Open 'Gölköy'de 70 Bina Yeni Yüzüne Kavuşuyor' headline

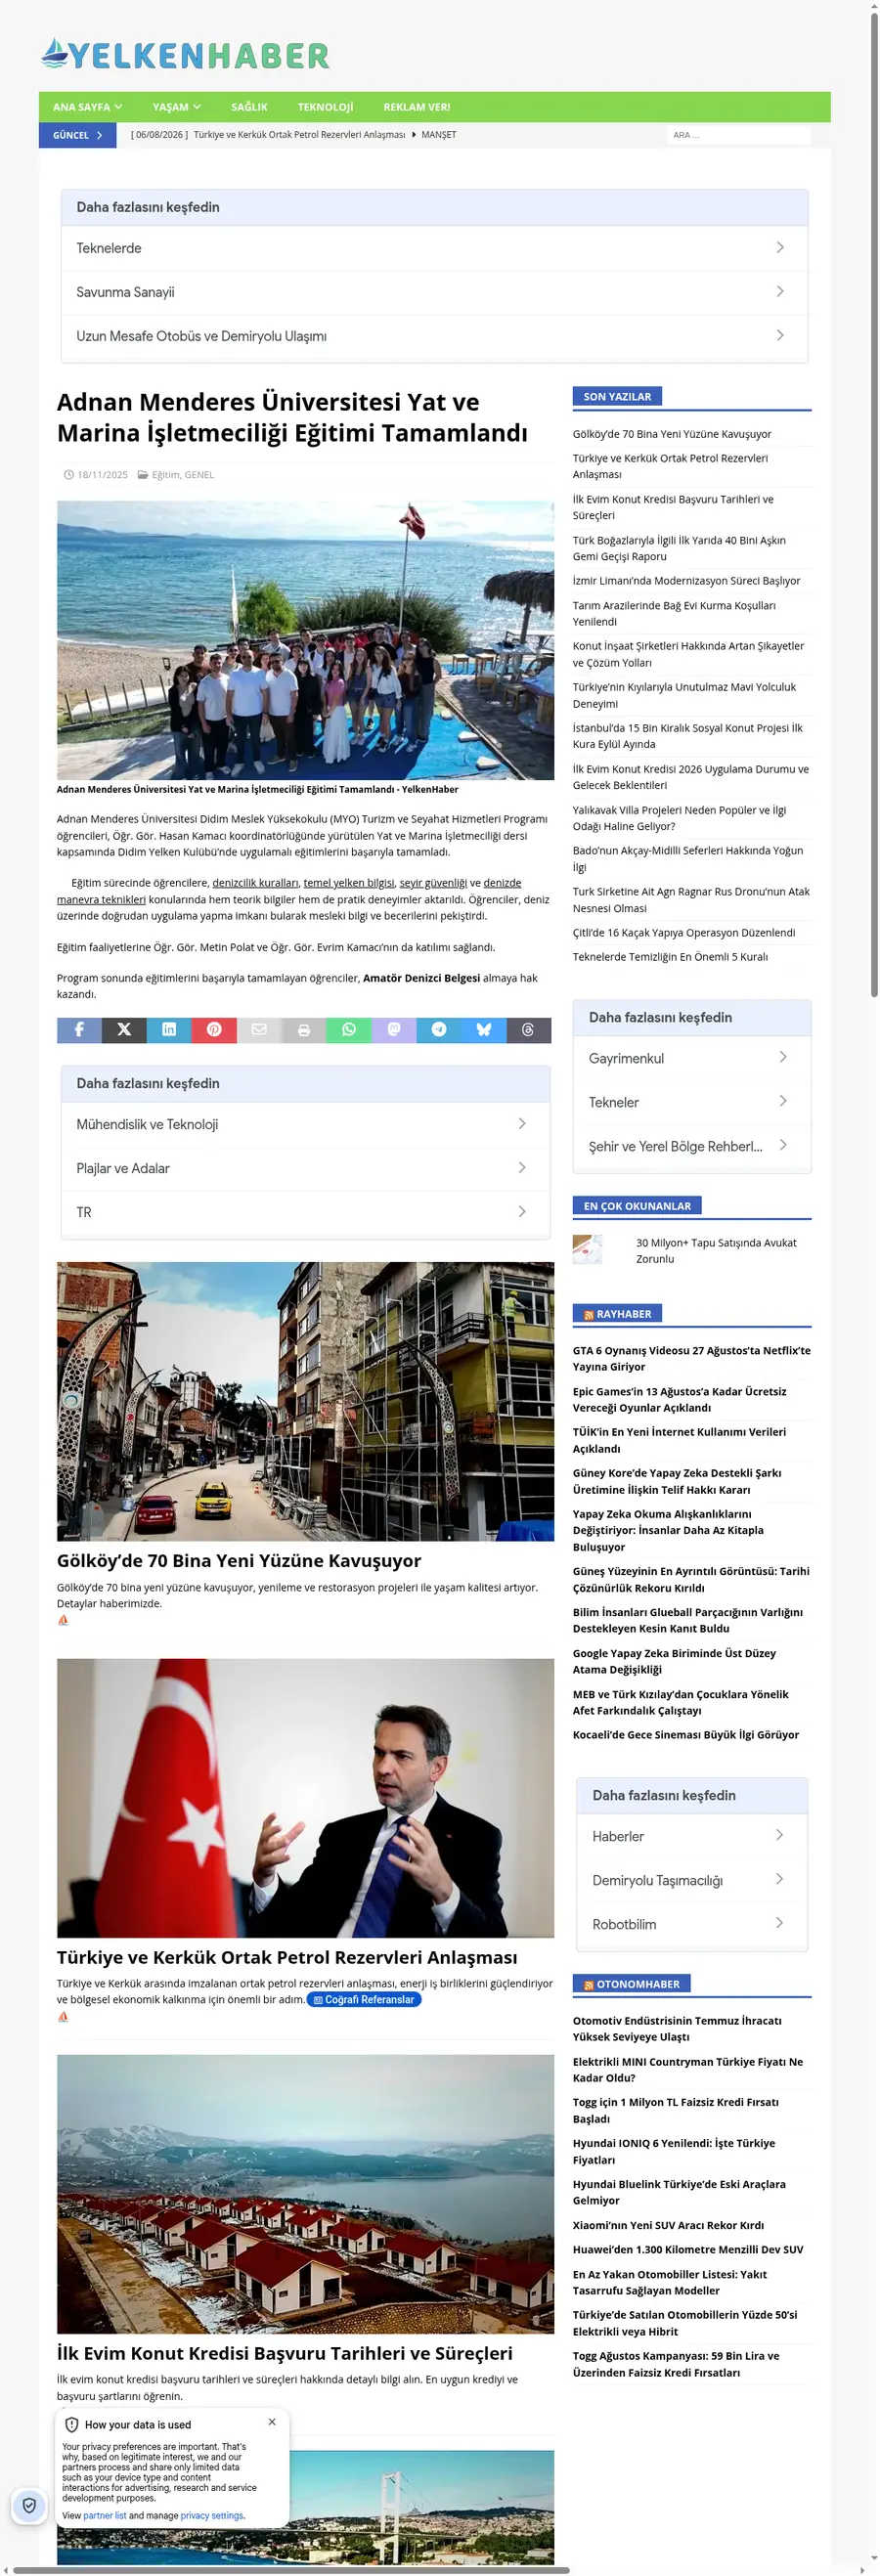tap(239, 1561)
